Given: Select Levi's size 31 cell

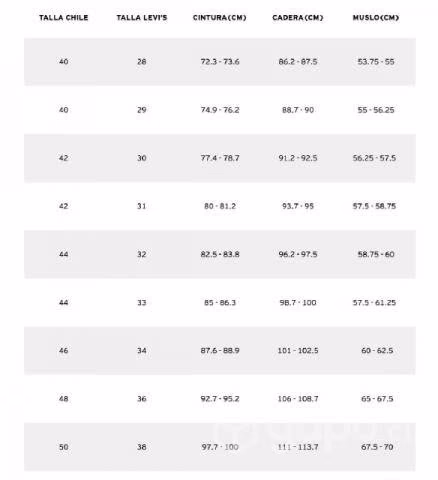Looking at the screenshot, I should pyautogui.click(x=142, y=206).
